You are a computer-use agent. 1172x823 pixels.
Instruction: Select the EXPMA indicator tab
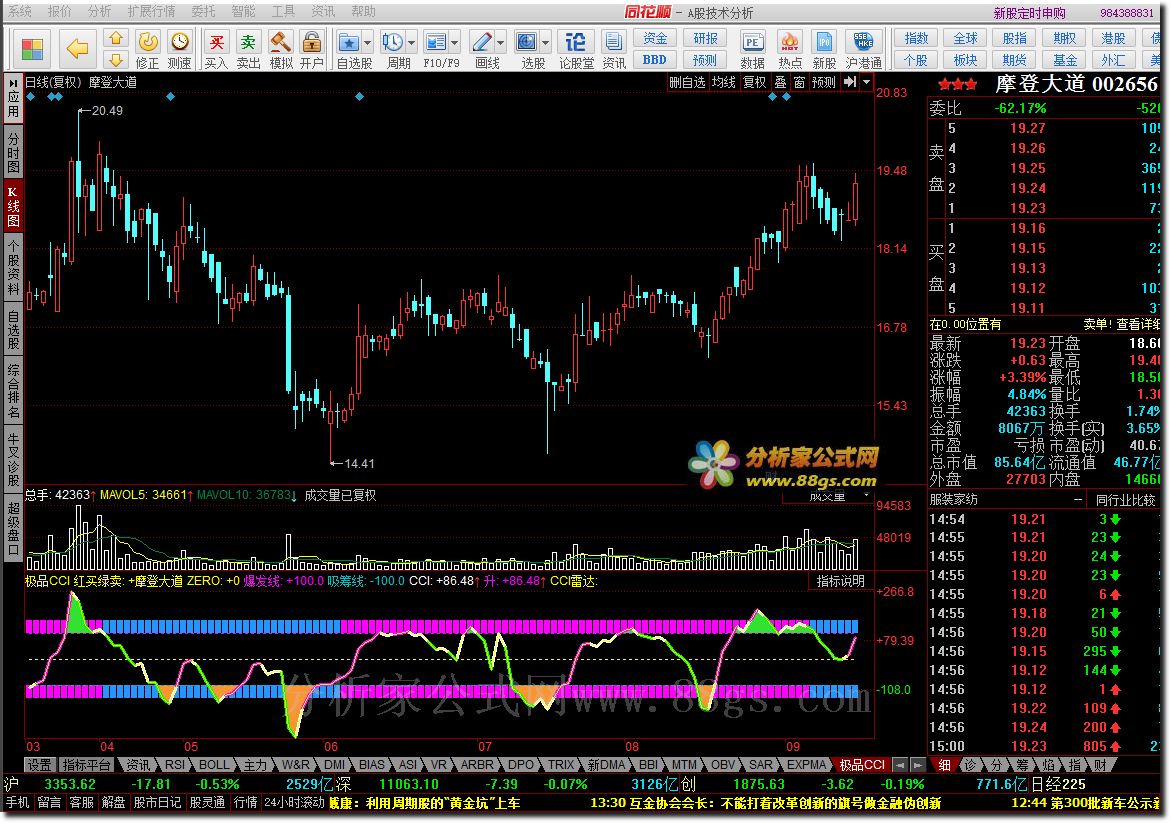pyautogui.click(x=806, y=765)
